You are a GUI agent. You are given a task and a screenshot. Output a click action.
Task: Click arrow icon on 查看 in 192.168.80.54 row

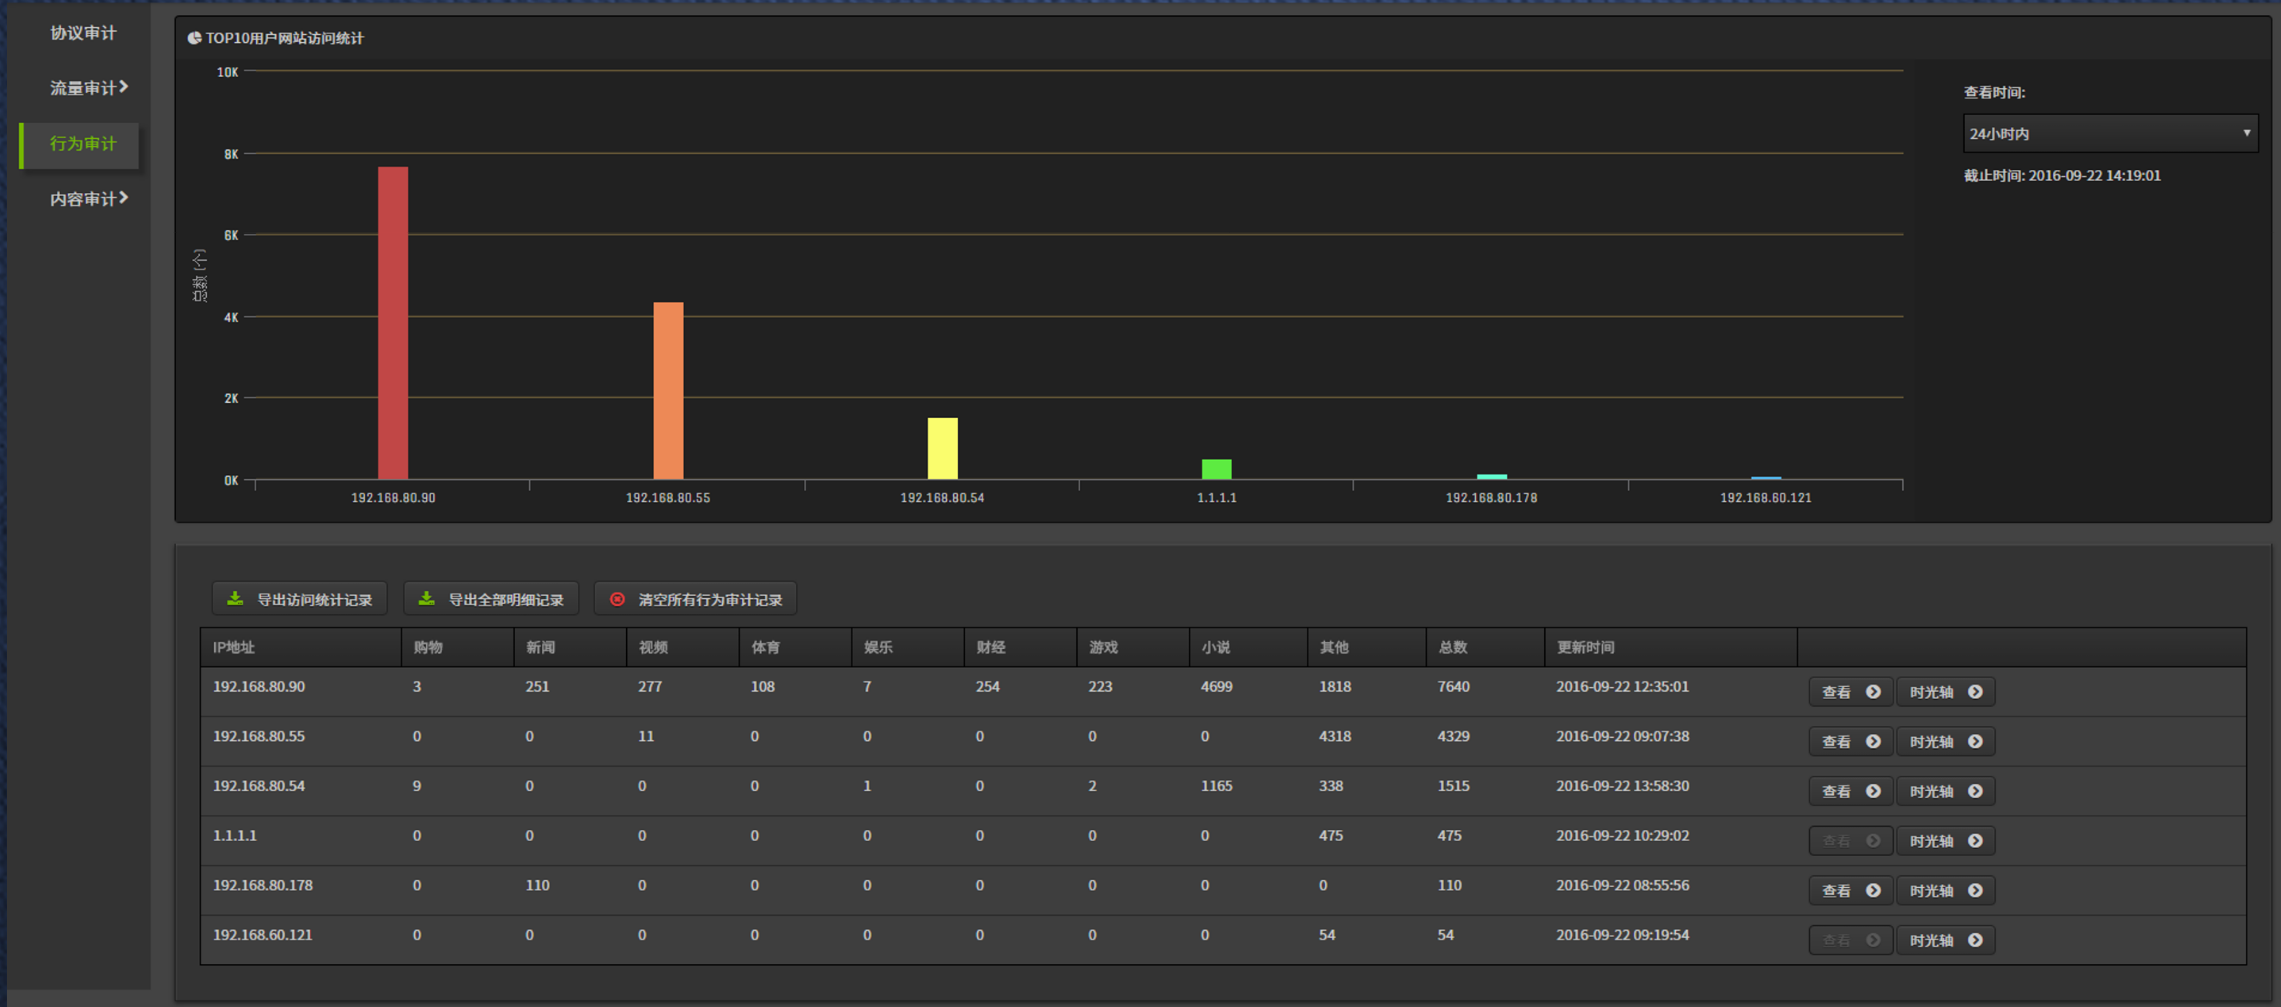point(1873,791)
